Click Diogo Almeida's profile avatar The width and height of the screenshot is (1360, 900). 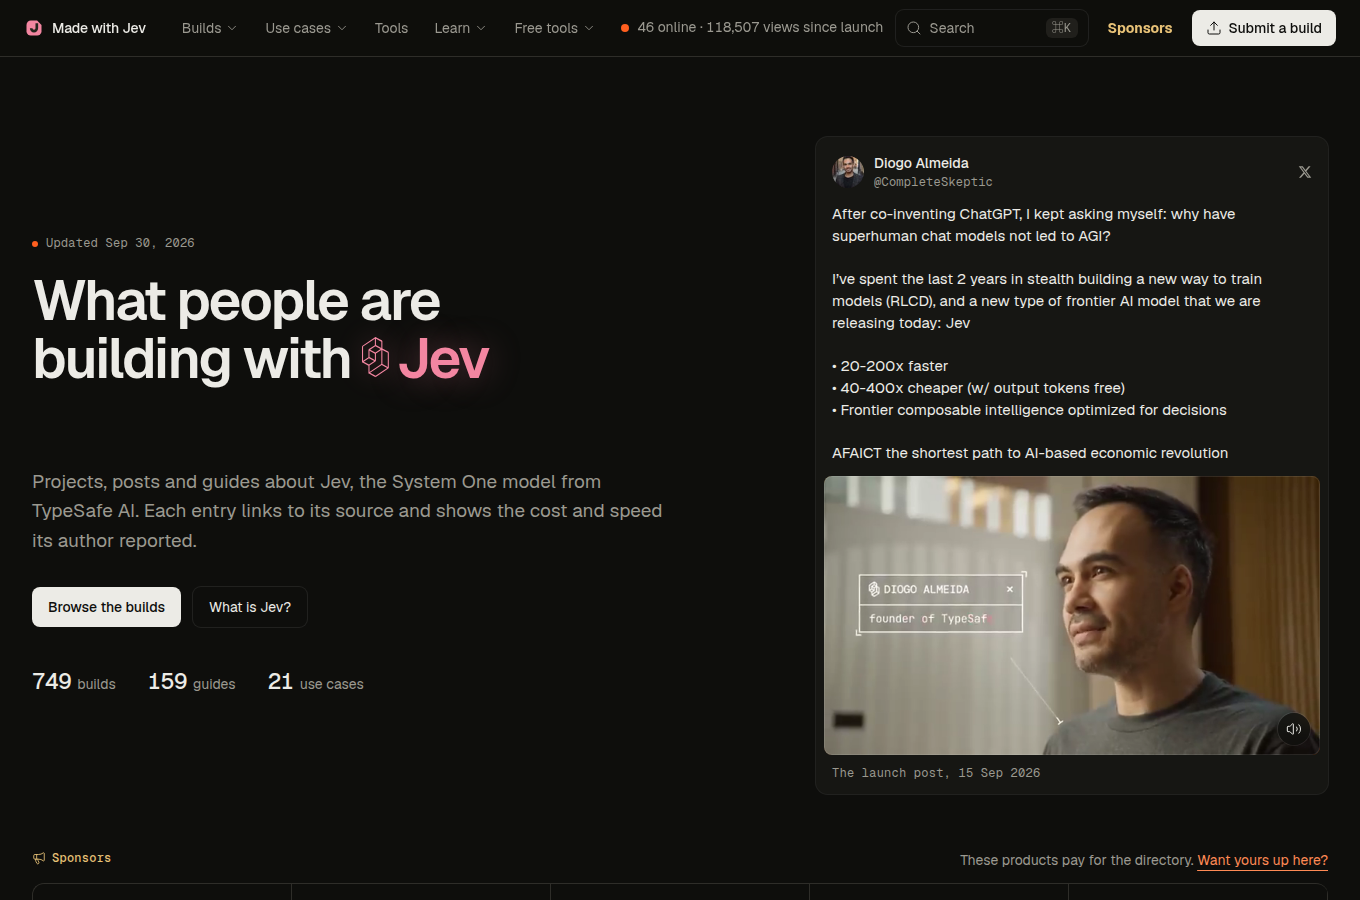(848, 171)
